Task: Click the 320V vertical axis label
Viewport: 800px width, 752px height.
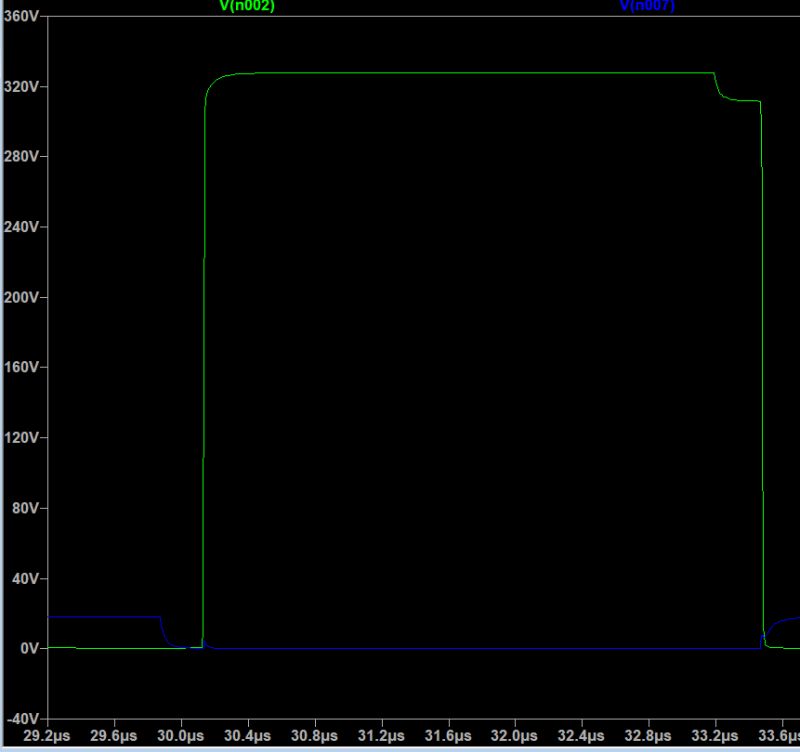Action: 21,87
